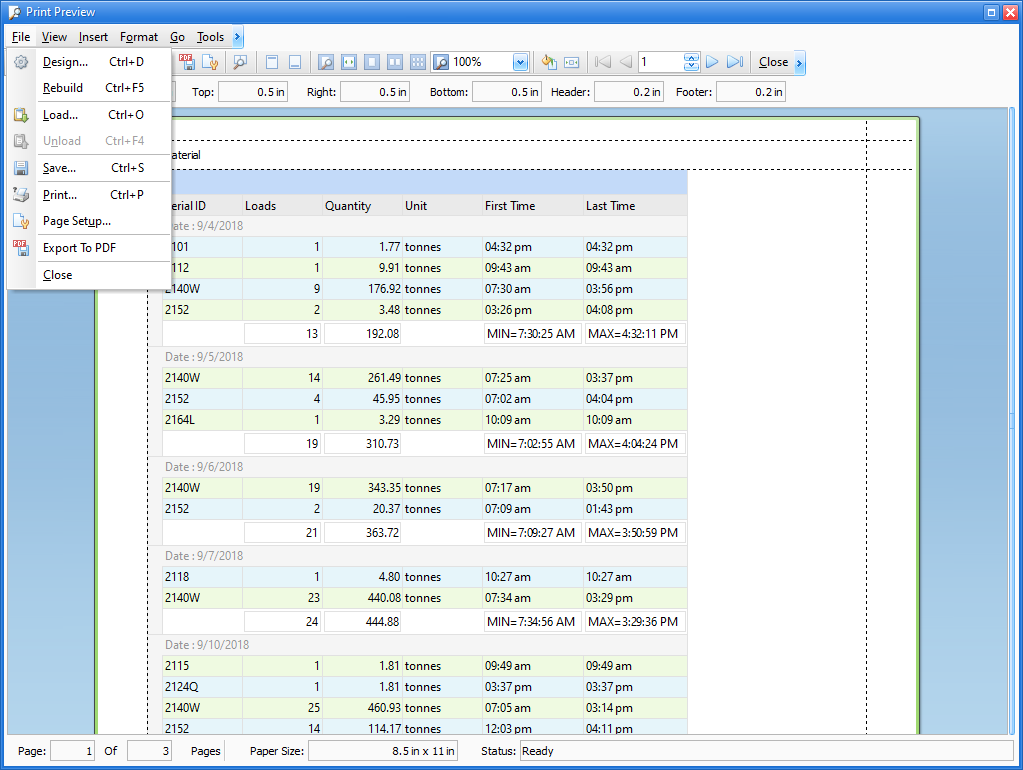The width and height of the screenshot is (1023, 770).
Task: Click the page number spinner arrows
Action: pos(691,62)
